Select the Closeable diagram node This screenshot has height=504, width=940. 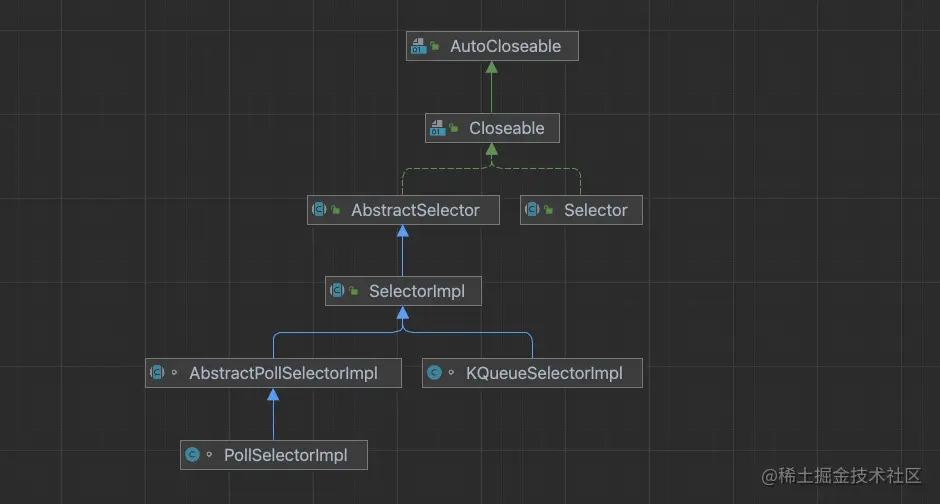pyautogui.click(x=492, y=128)
